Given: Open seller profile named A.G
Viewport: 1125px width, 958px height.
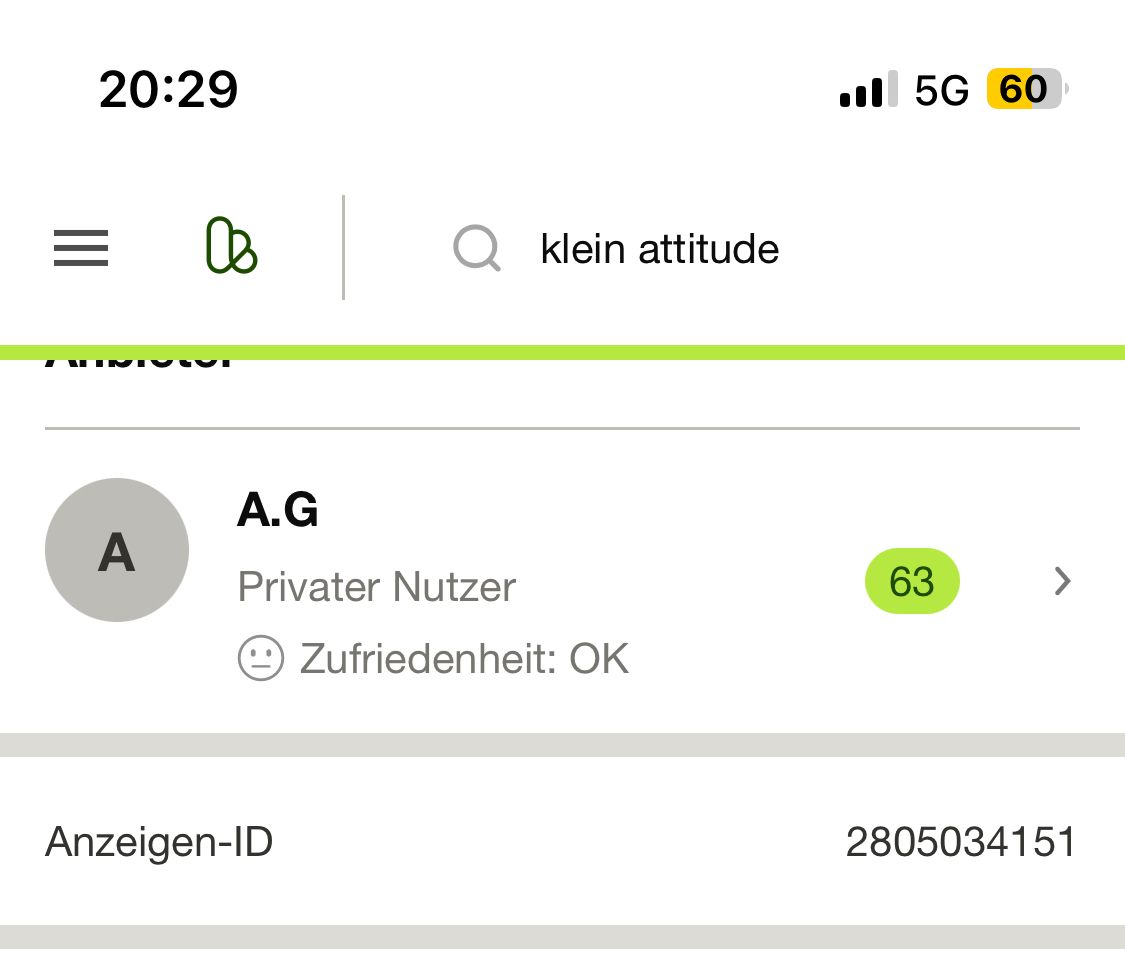Looking at the screenshot, I should (278, 511).
